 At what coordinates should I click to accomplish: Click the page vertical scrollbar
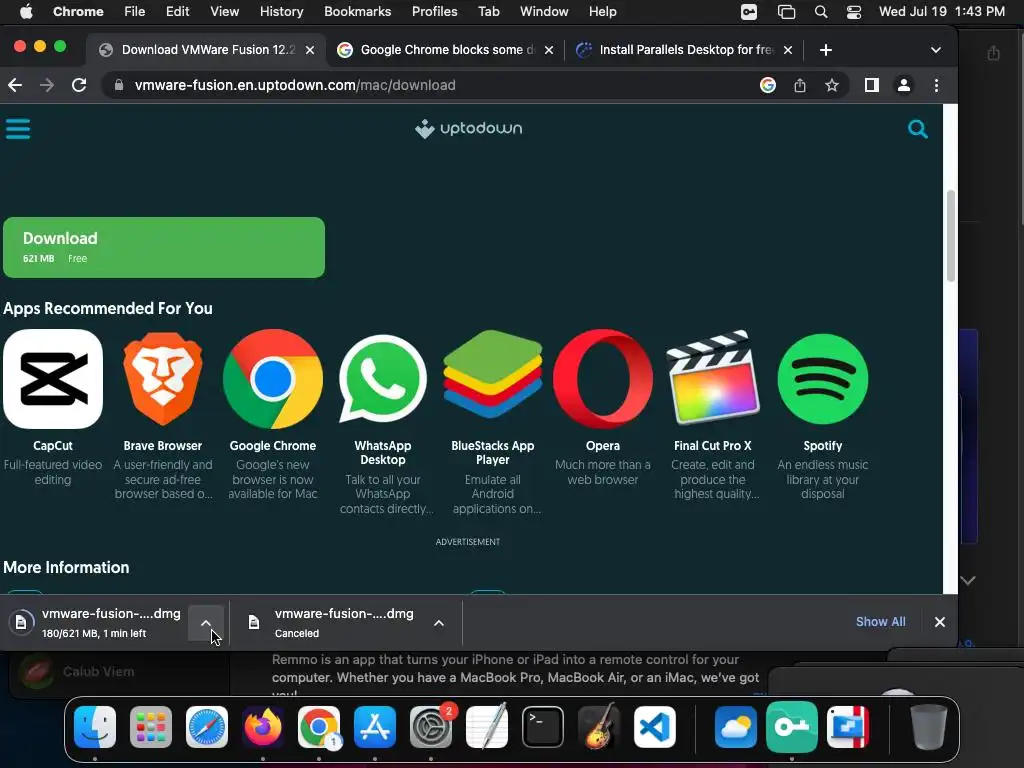tap(951, 236)
